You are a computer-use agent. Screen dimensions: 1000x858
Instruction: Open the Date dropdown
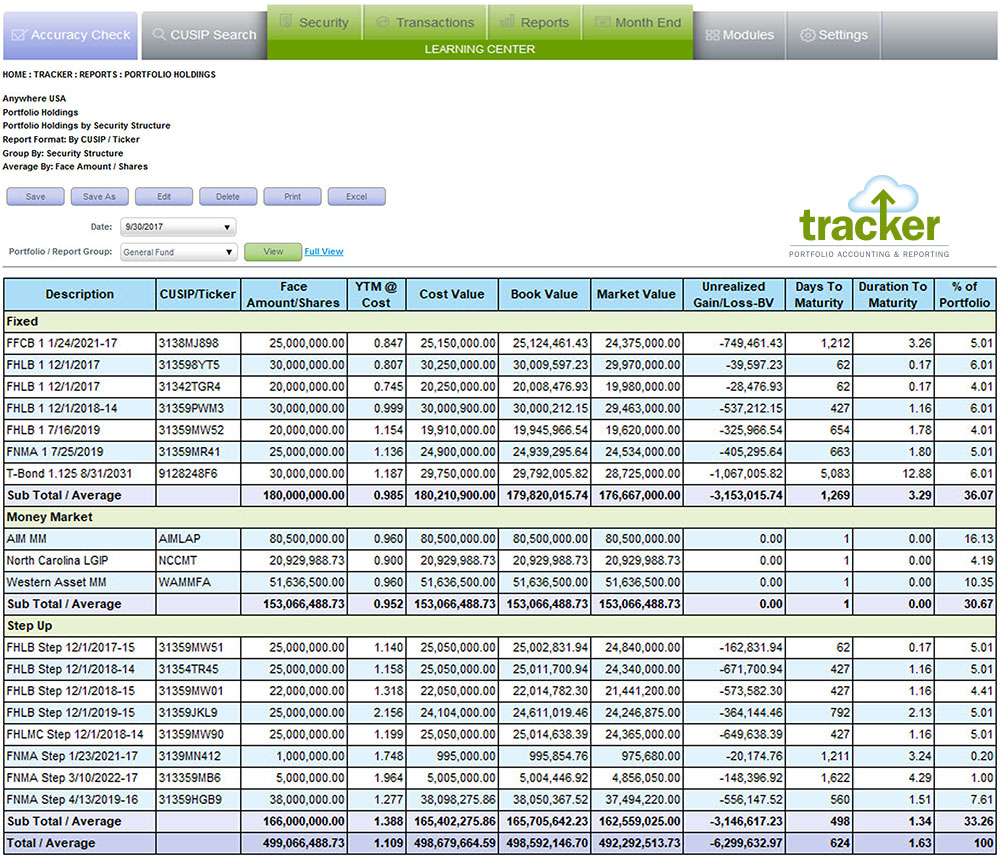click(178, 227)
